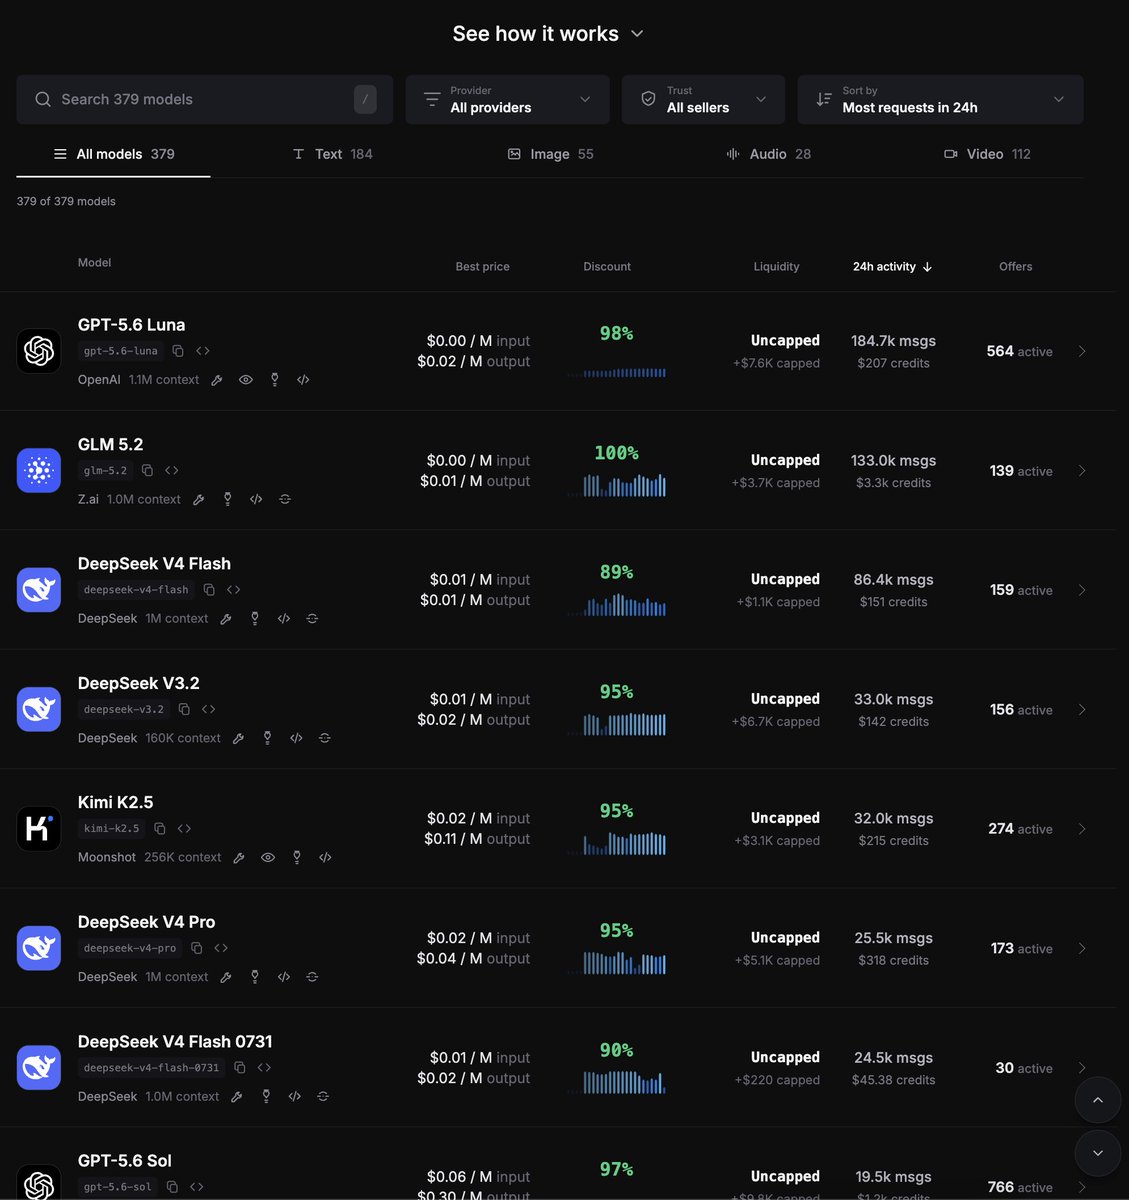Copy the gpt-5.6-luna model ID
1129x1200 pixels.
[x=178, y=351]
